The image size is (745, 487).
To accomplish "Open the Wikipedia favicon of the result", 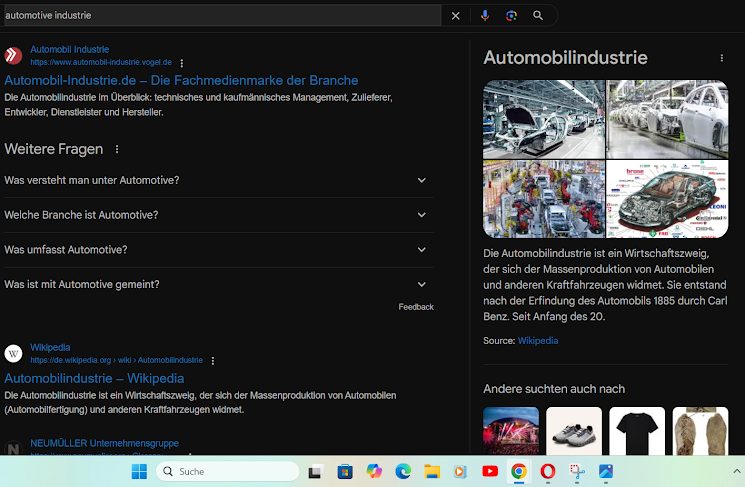I will point(13,353).
